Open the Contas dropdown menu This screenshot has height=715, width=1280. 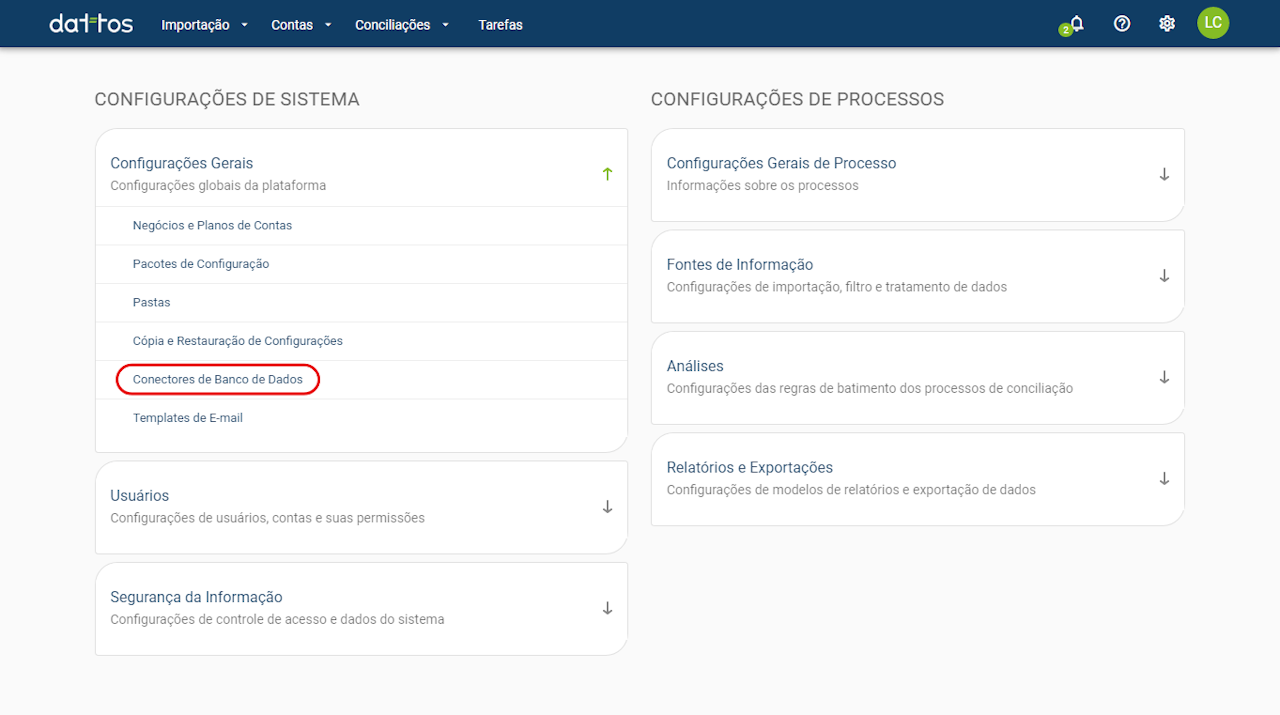click(300, 25)
